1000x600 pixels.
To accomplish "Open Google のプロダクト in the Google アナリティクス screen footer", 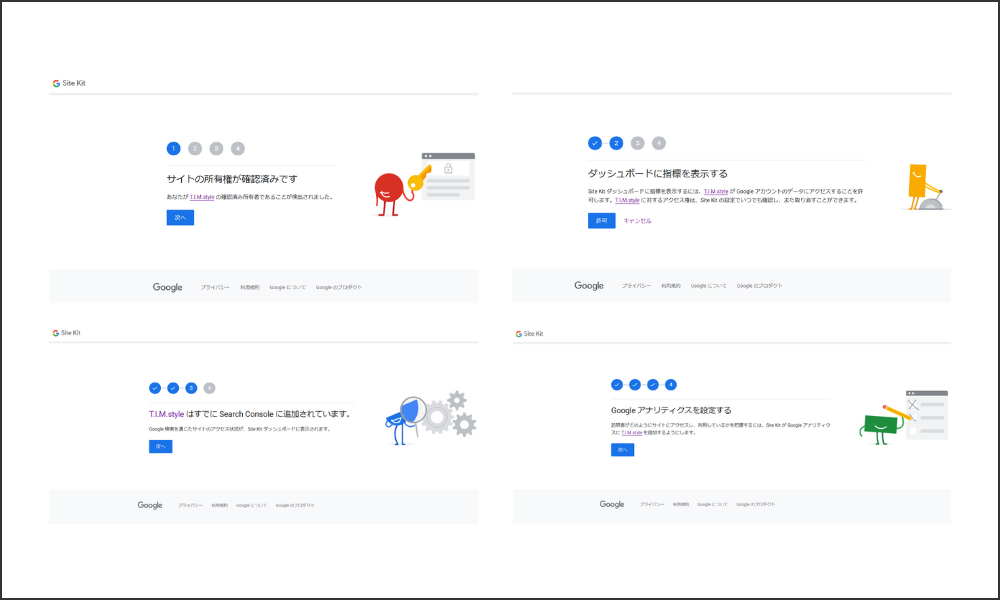I will 756,504.
